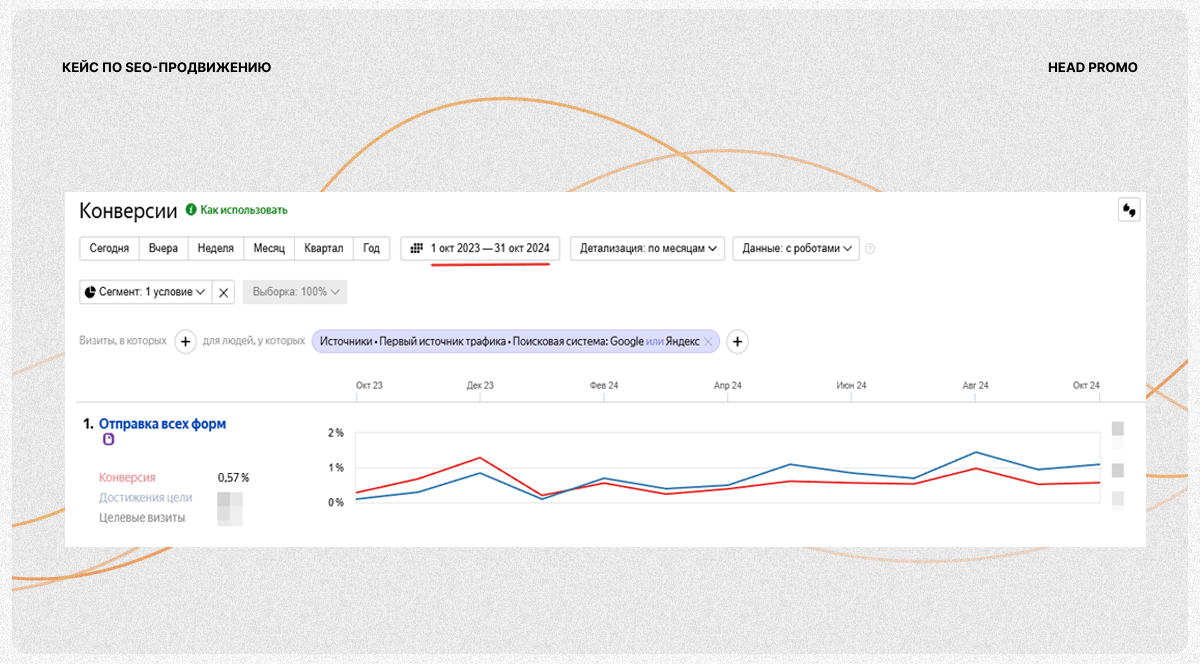1200x664 pixels.
Task: Open the Выборка: 100% dropdown
Action: coord(295,292)
